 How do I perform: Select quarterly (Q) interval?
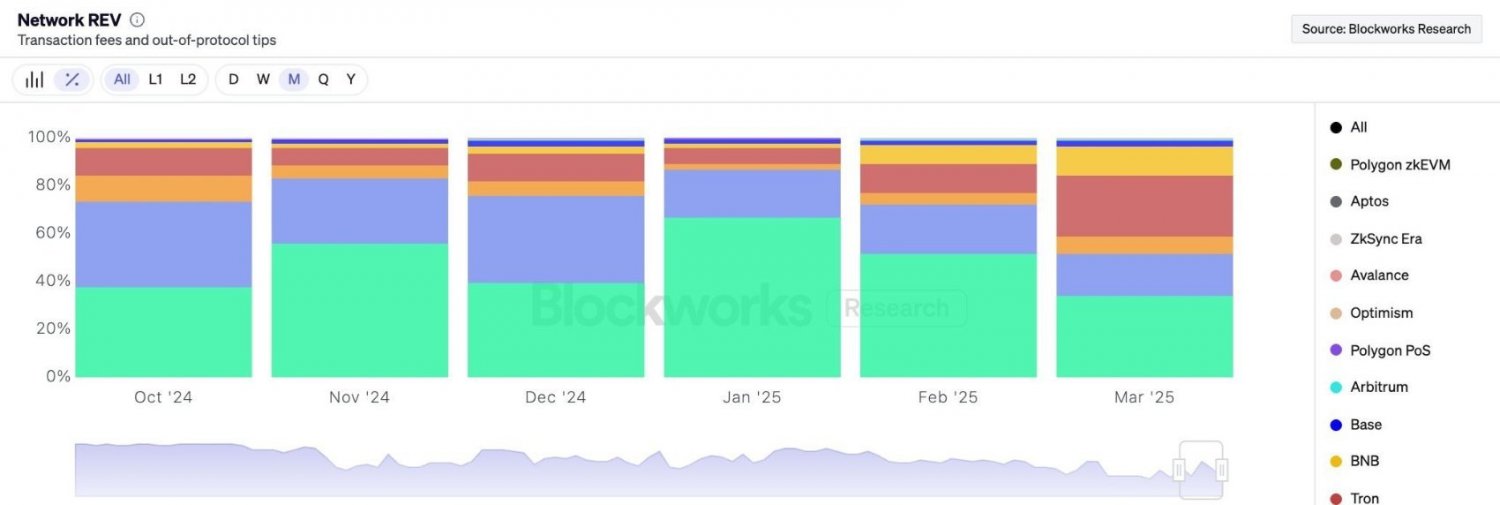(x=323, y=79)
